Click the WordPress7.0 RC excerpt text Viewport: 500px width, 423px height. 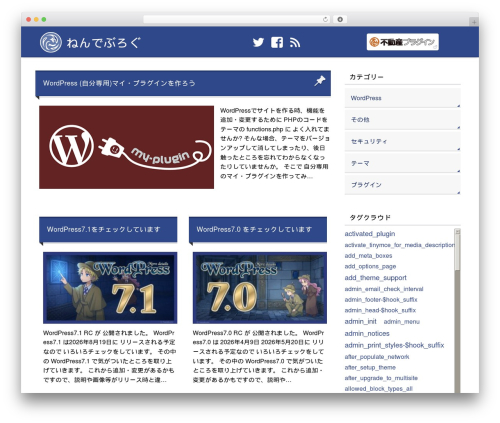[258, 356]
